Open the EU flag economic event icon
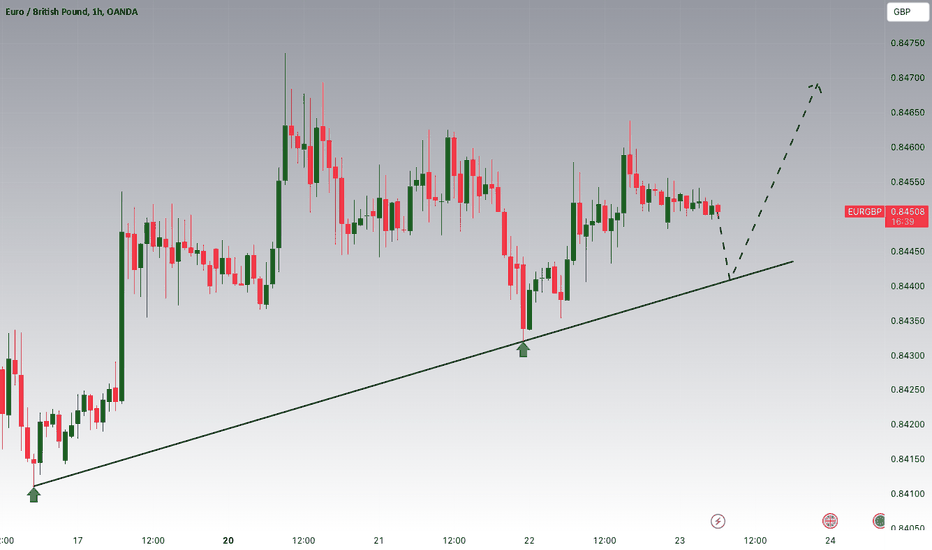Image resolution: width=932 pixels, height=550 pixels. pyautogui.click(x=879, y=521)
